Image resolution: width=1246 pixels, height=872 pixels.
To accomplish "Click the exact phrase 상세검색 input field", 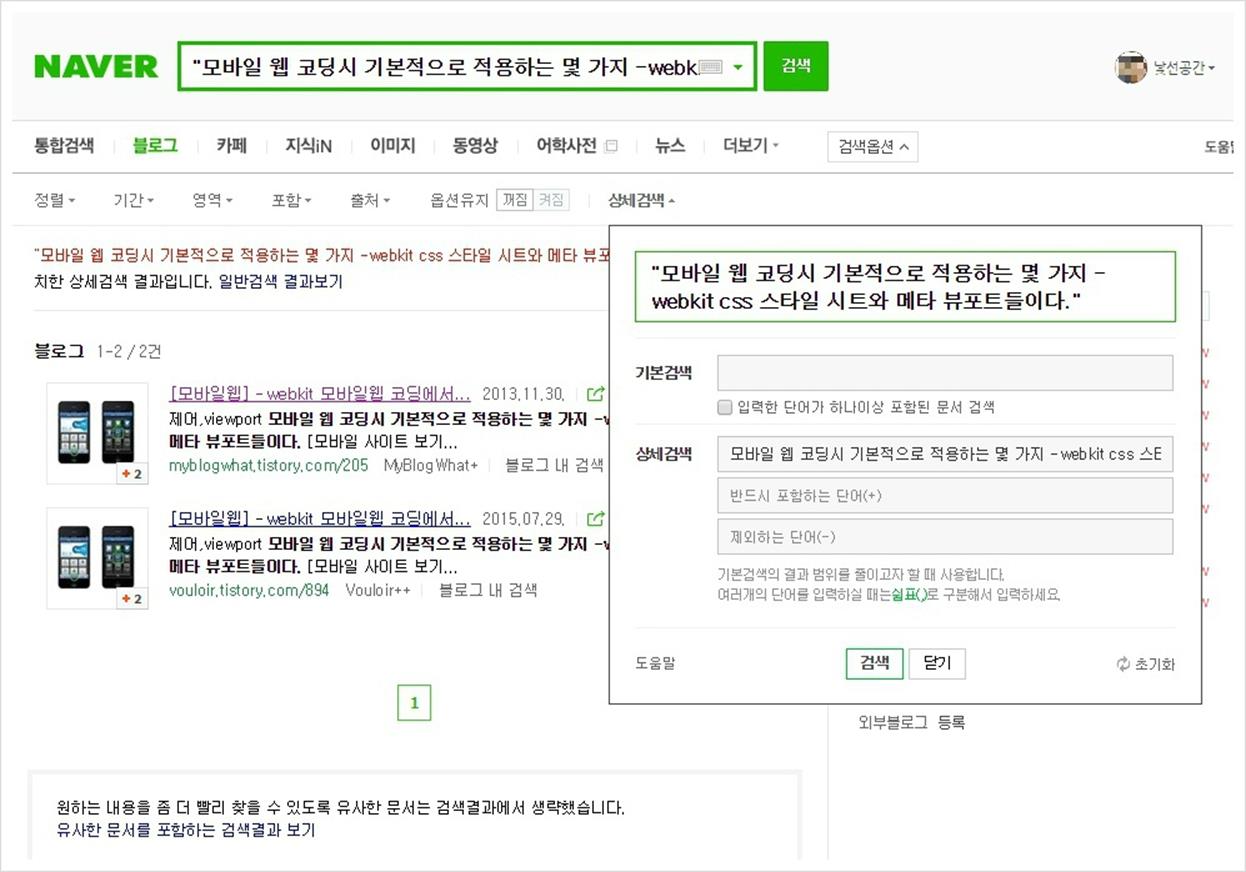I will coord(945,454).
